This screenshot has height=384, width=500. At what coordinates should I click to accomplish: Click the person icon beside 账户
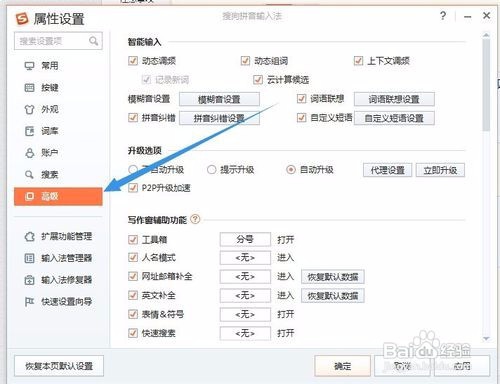pos(29,153)
